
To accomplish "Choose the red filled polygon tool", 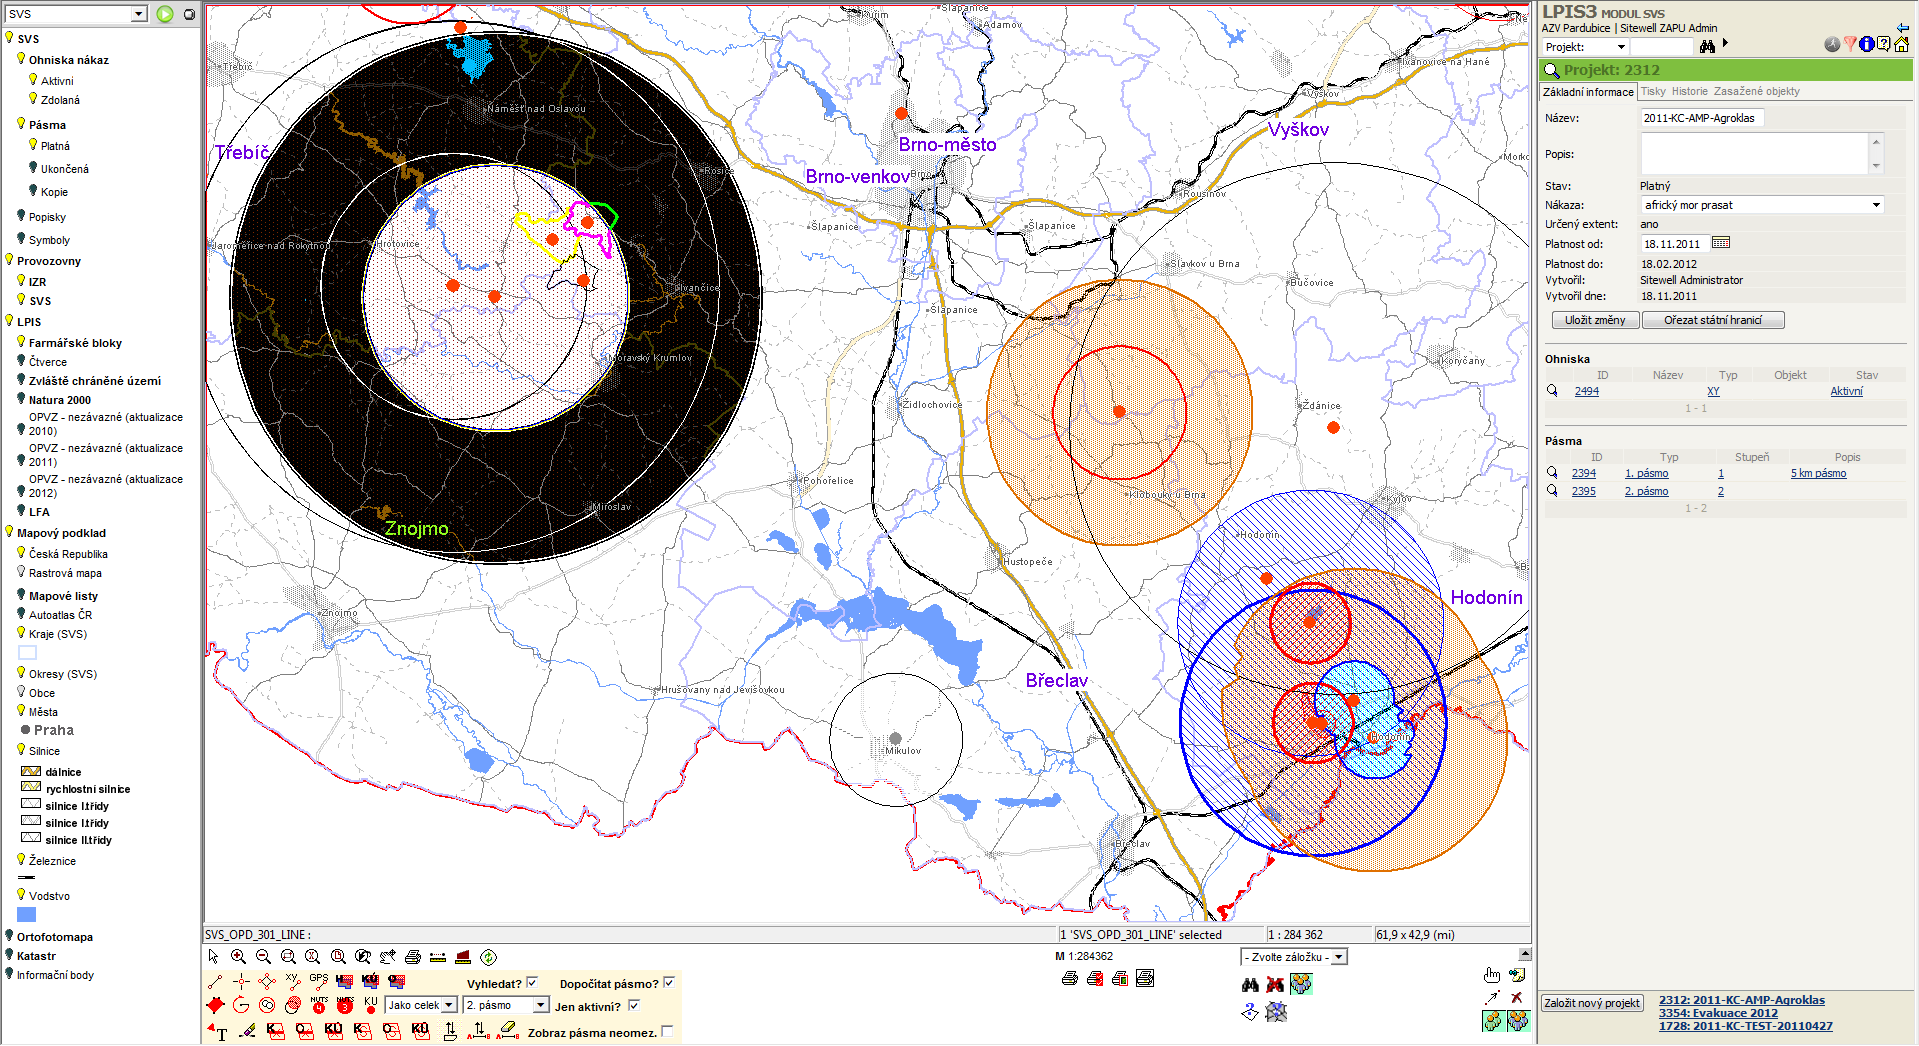I will (x=215, y=1005).
